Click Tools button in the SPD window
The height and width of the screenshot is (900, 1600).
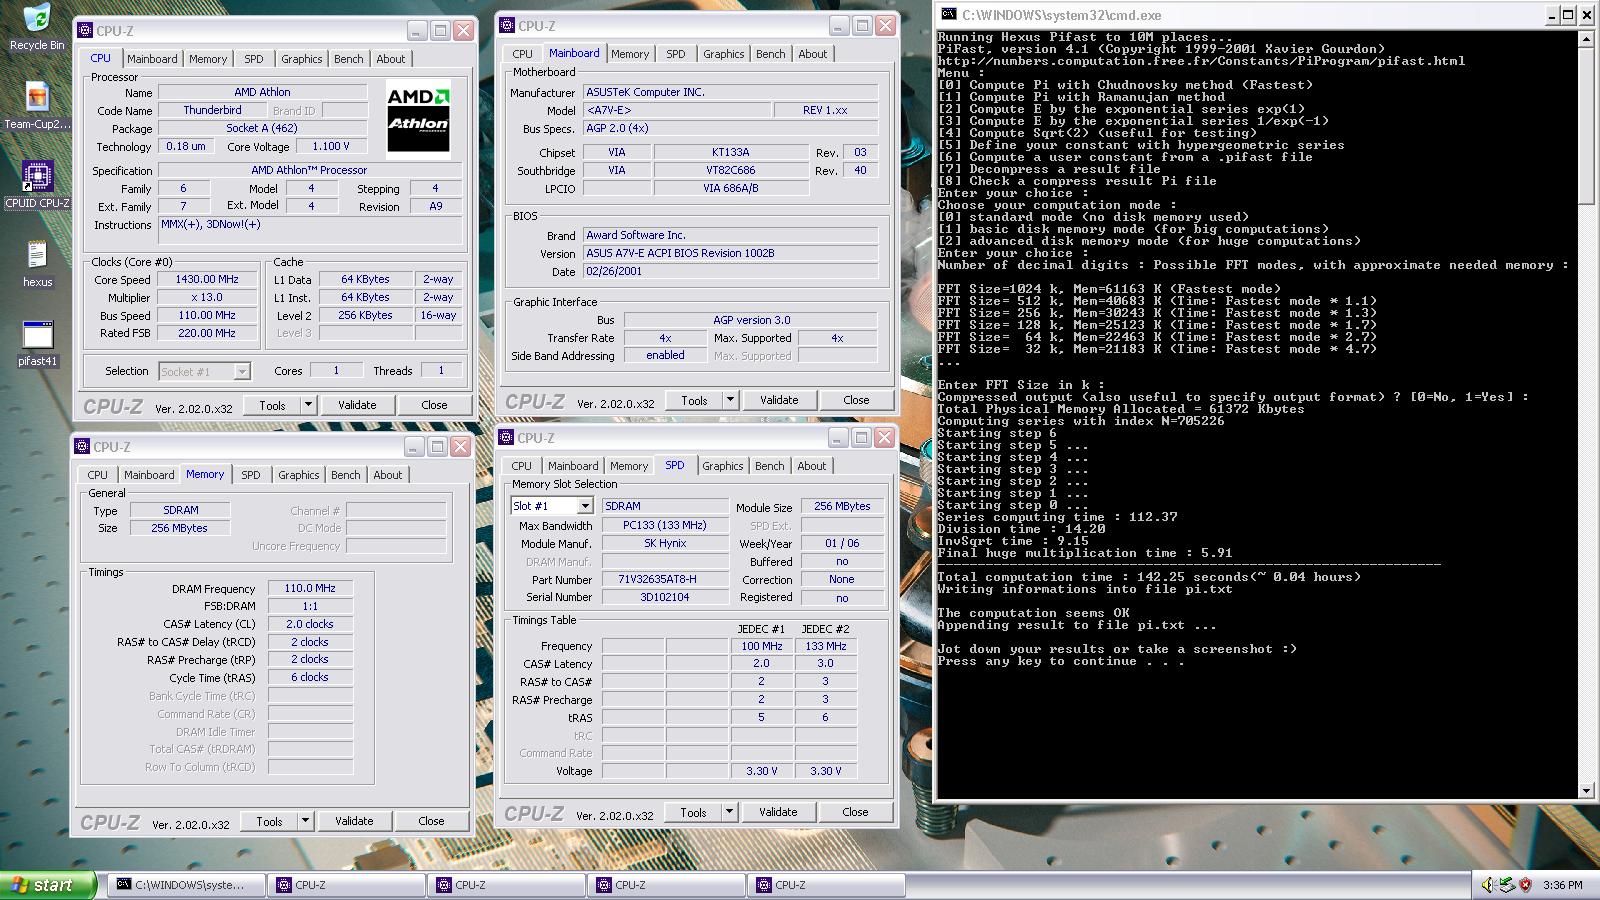click(x=693, y=812)
